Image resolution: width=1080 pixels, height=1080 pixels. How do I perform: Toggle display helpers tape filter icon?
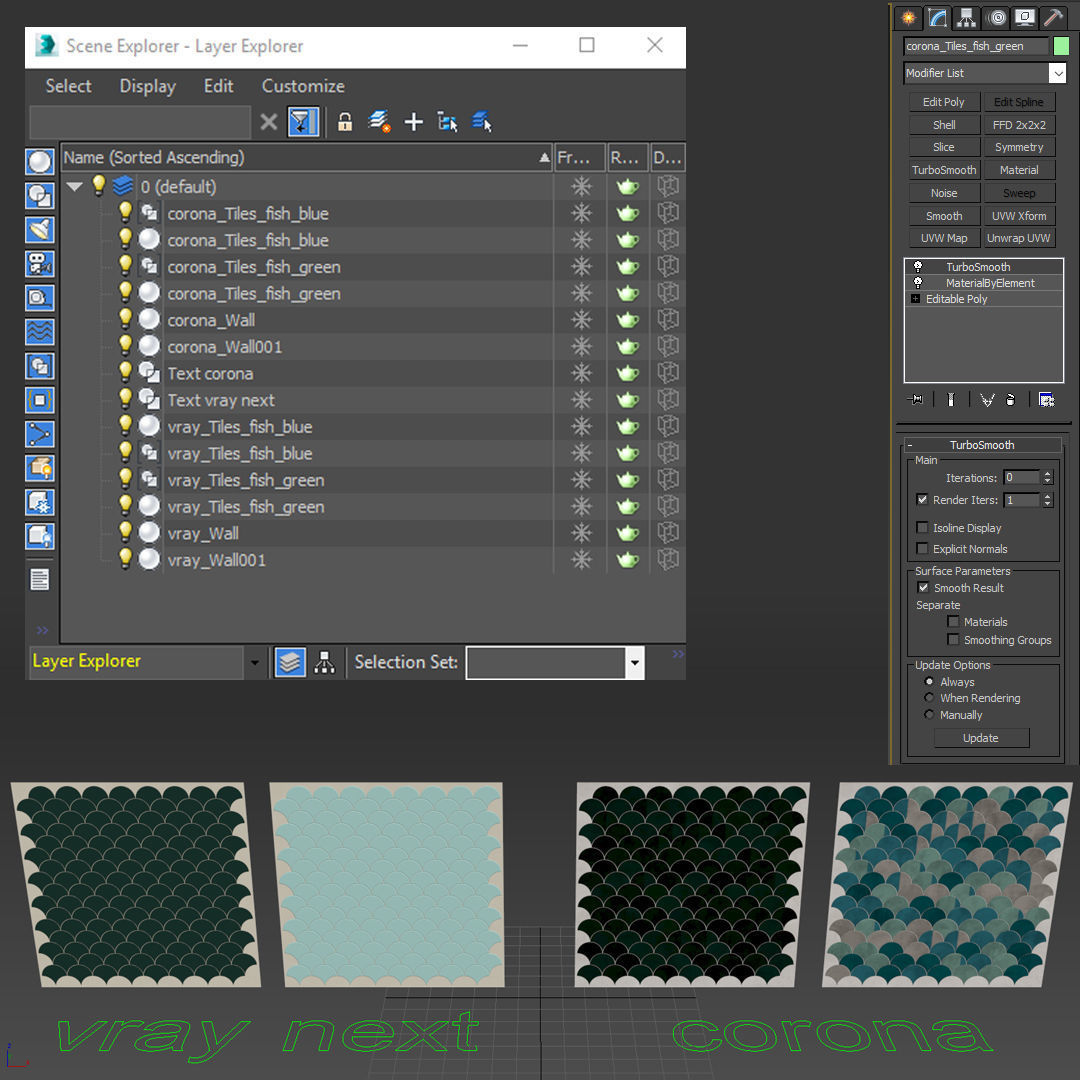coord(40,298)
